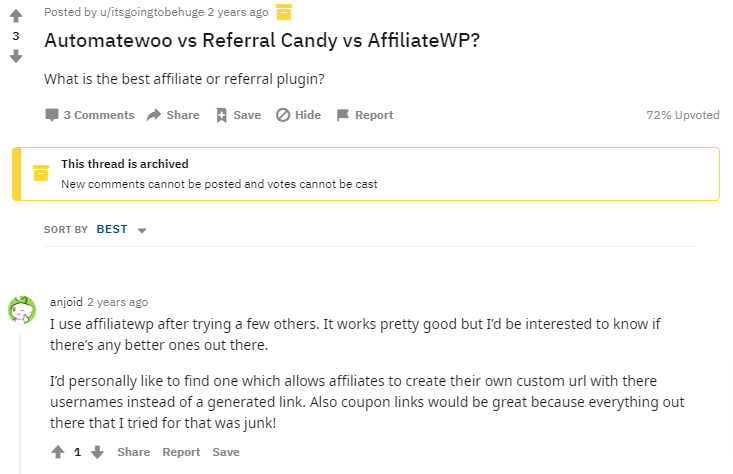Screen dimensions: 733x474
Task: Save the post with bookmark icon
Action: pos(238,115)
